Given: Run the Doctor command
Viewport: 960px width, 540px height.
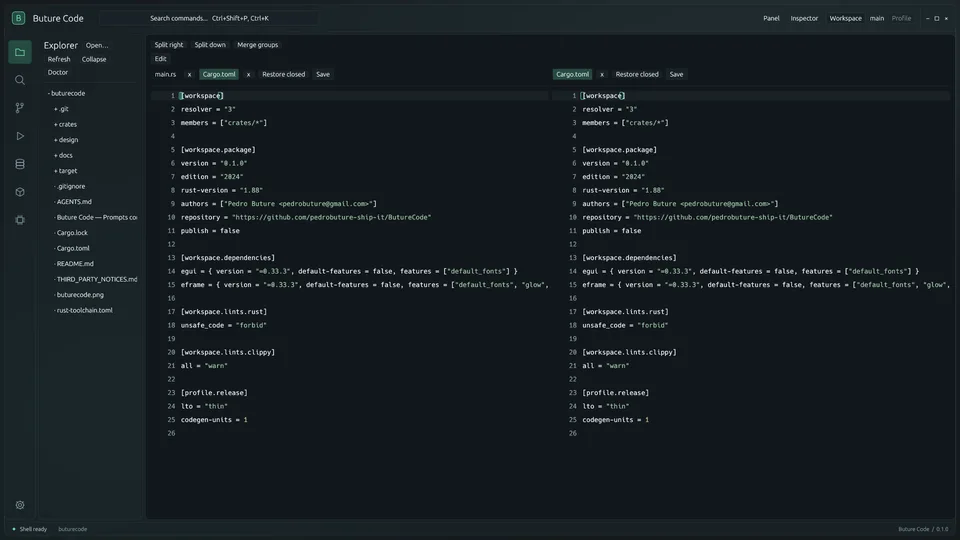Looking at the screenshot, I should [x=58, y=72].
